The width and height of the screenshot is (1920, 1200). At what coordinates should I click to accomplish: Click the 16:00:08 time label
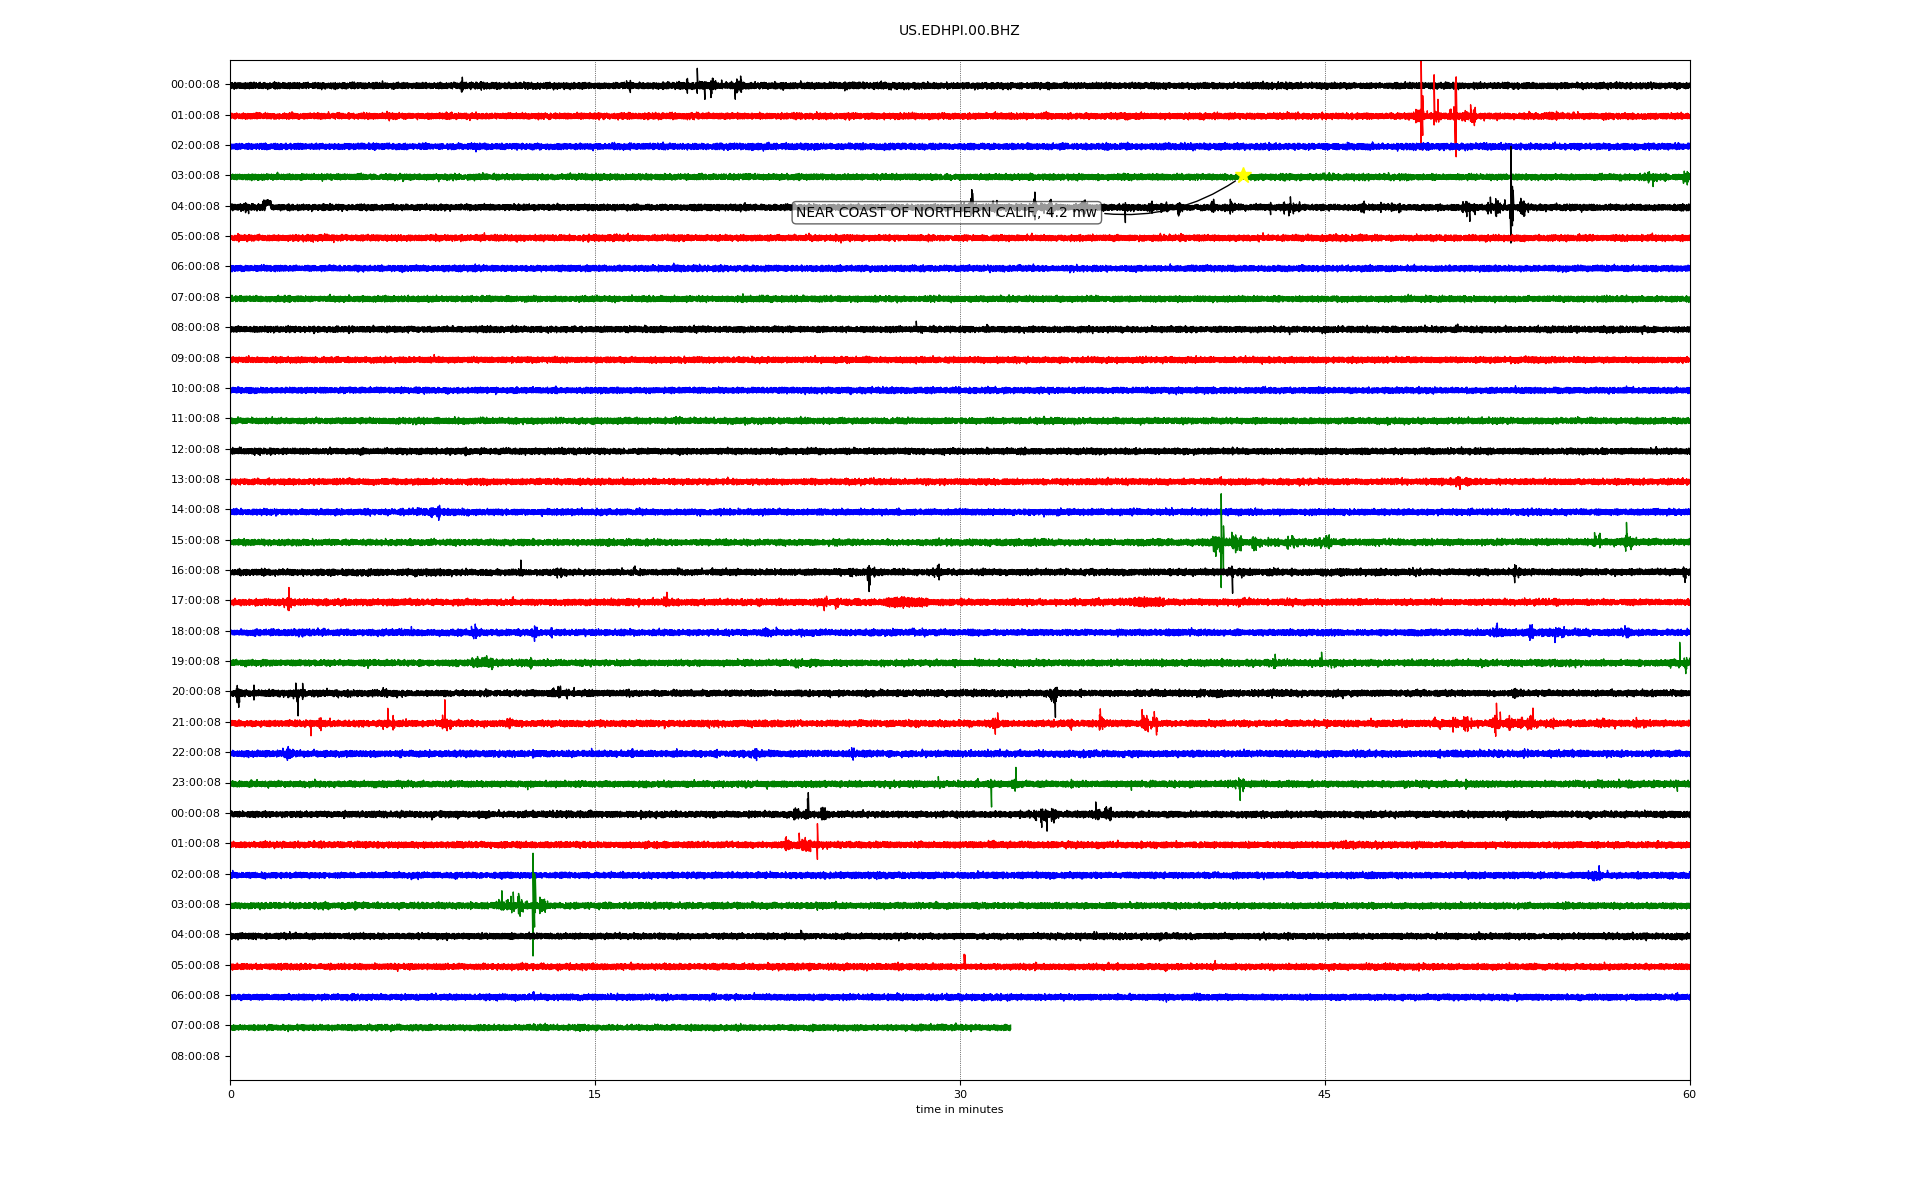pyautogui.click(x=195, y=570)
